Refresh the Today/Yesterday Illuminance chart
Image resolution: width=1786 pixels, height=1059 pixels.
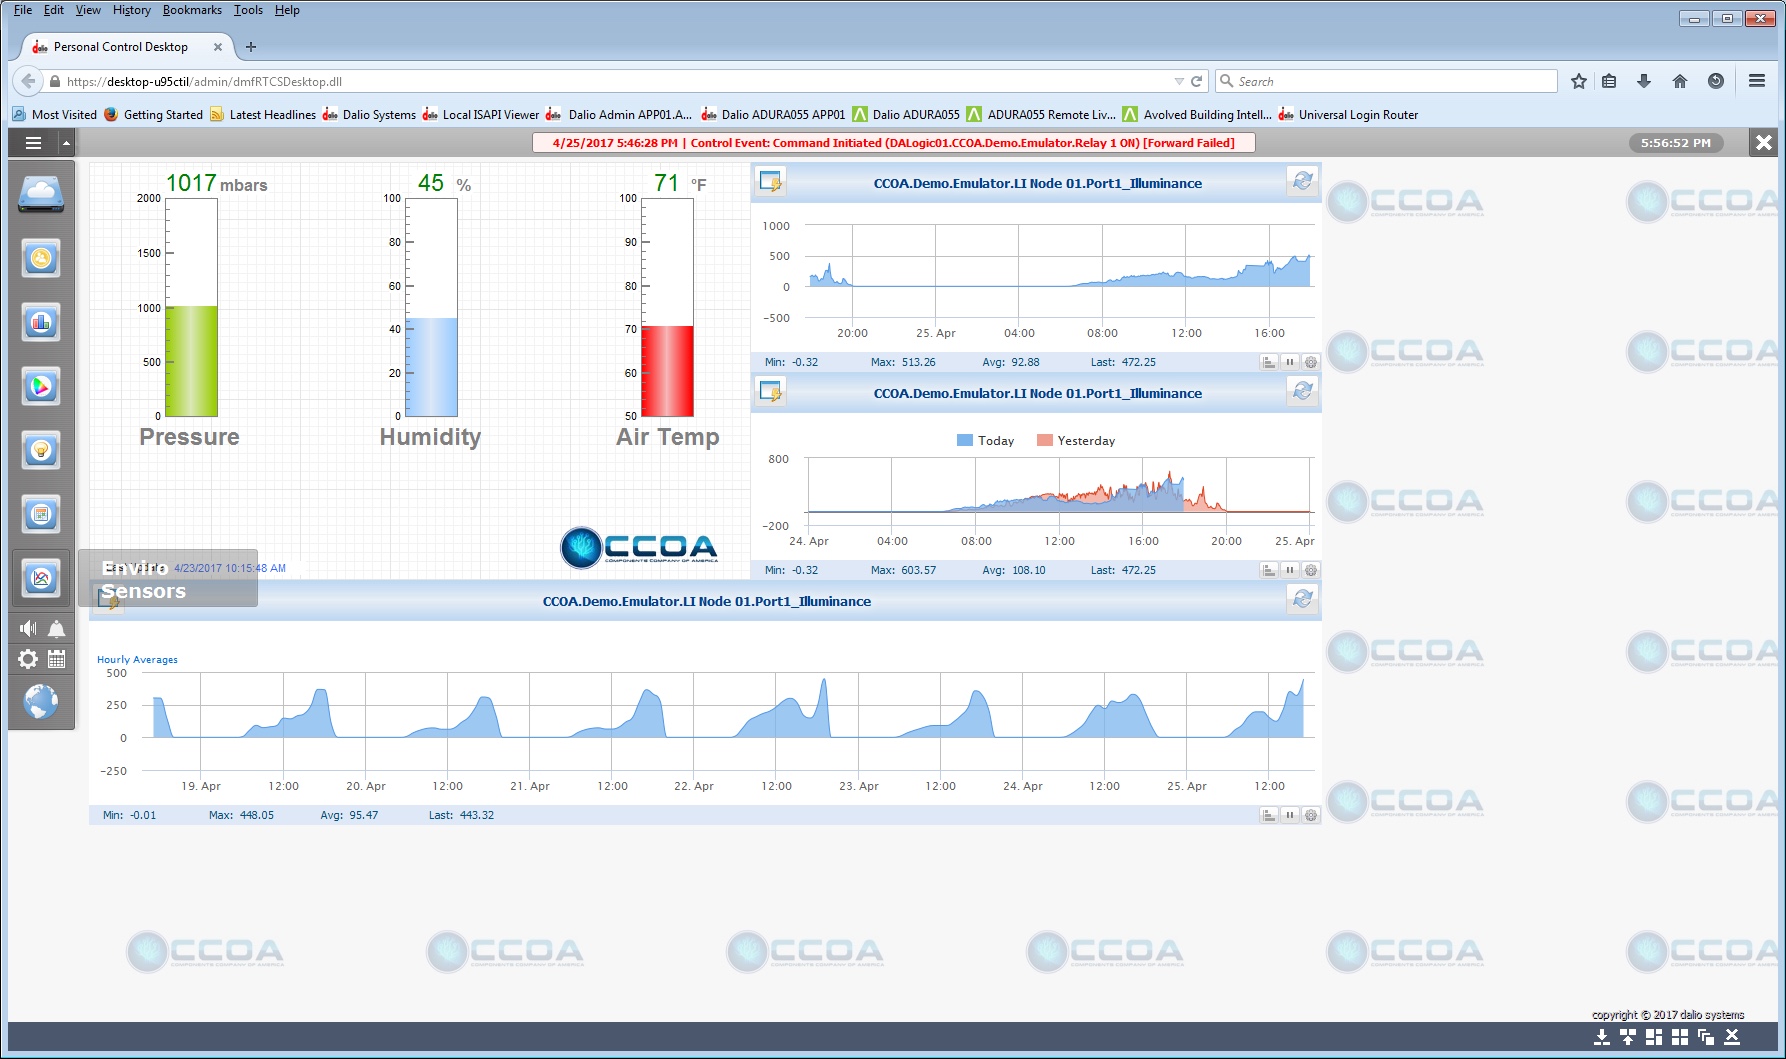click(x=1302, y=392)
